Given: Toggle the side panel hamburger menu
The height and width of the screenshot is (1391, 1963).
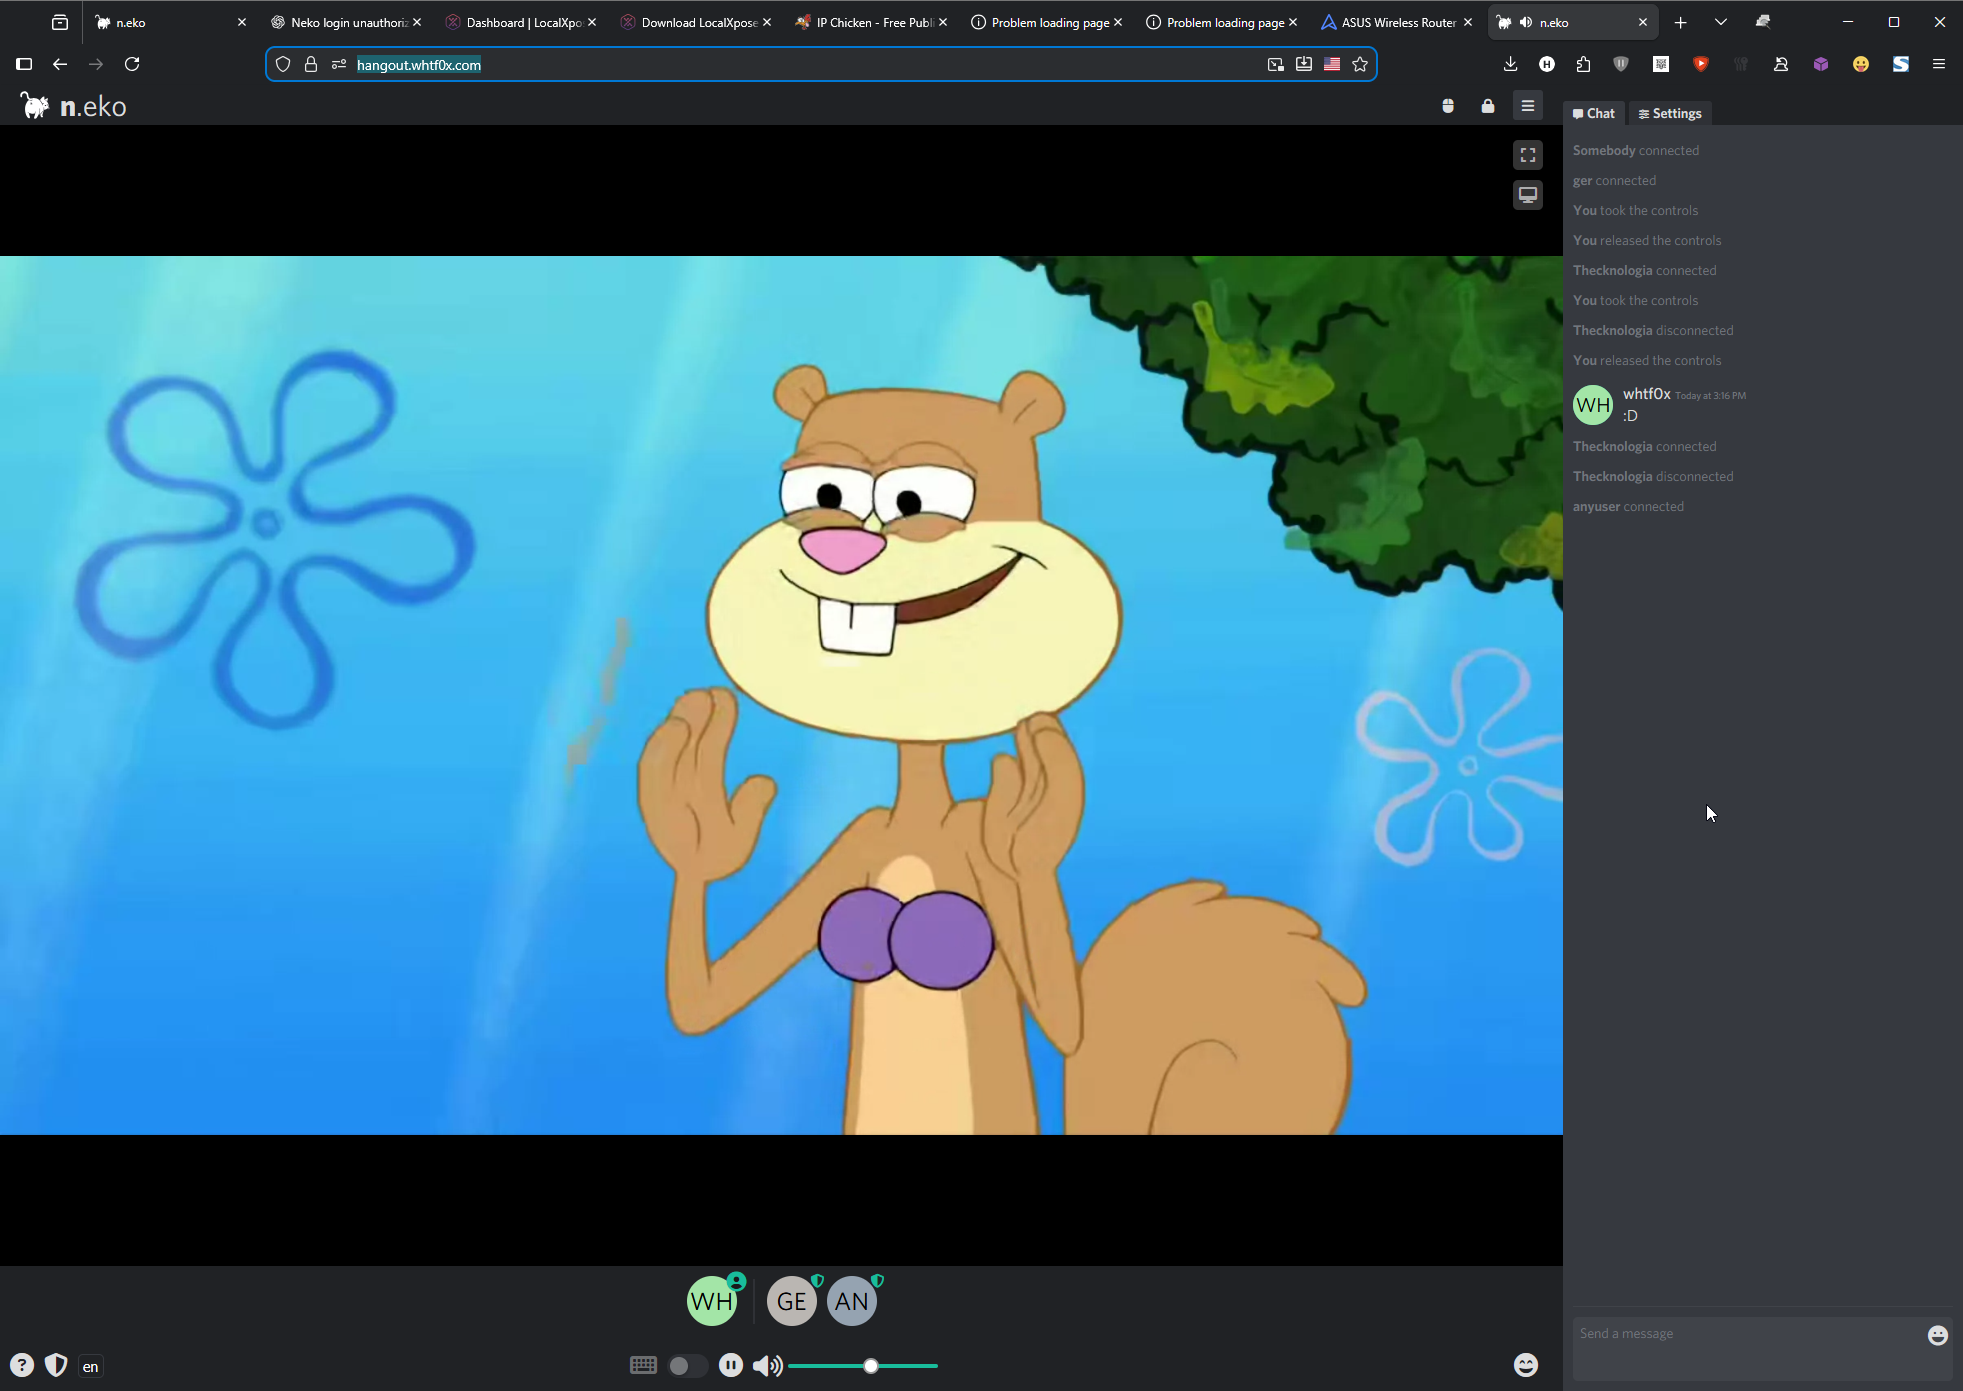Looking at the screenshot, I should pos(1527,106).
